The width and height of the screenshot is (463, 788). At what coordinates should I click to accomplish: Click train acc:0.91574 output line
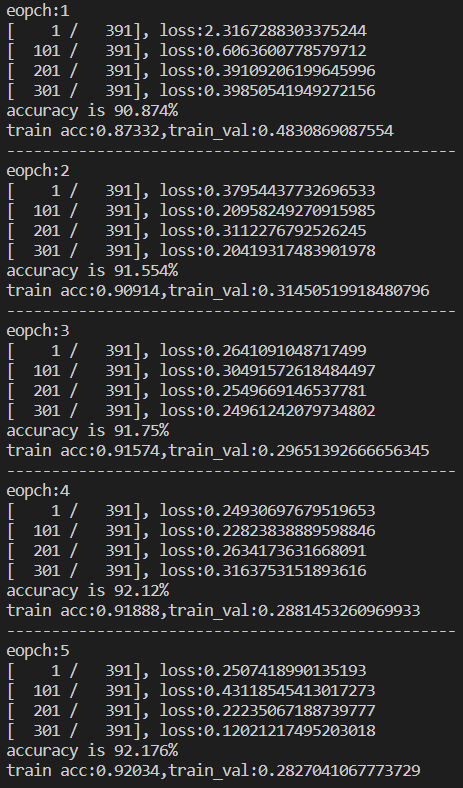pos(218,450)
